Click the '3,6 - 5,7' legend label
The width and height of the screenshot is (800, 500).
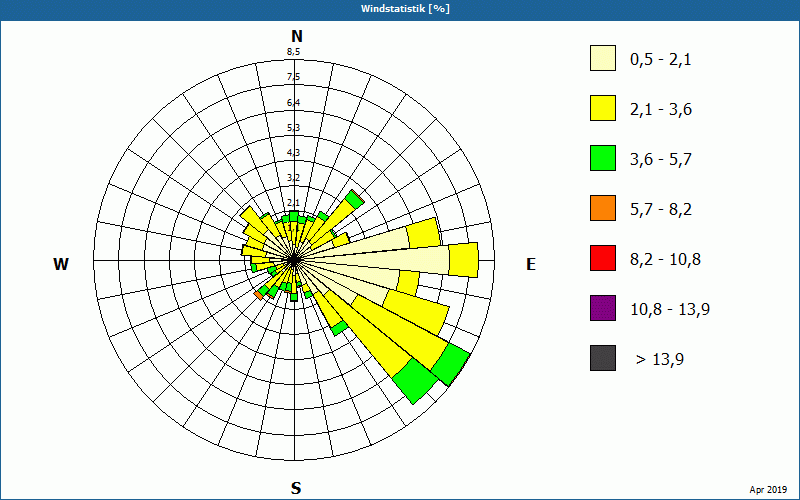(661, 160)
